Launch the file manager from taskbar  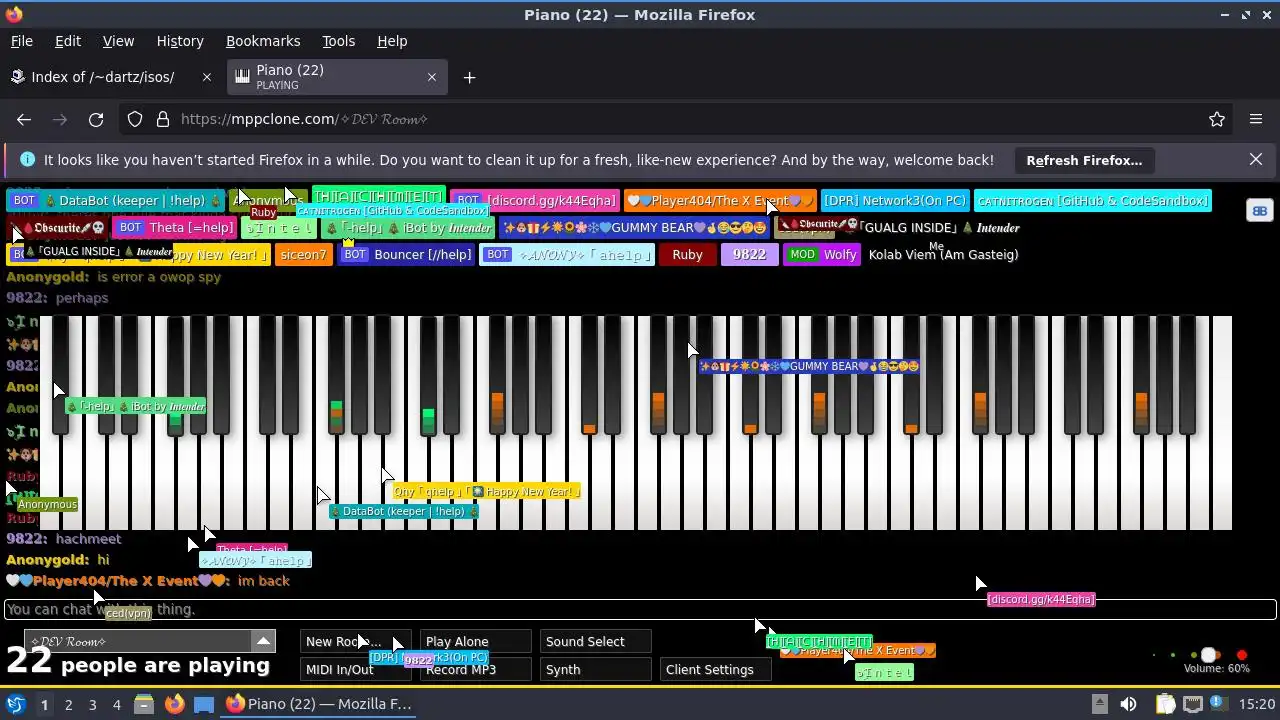144,704
